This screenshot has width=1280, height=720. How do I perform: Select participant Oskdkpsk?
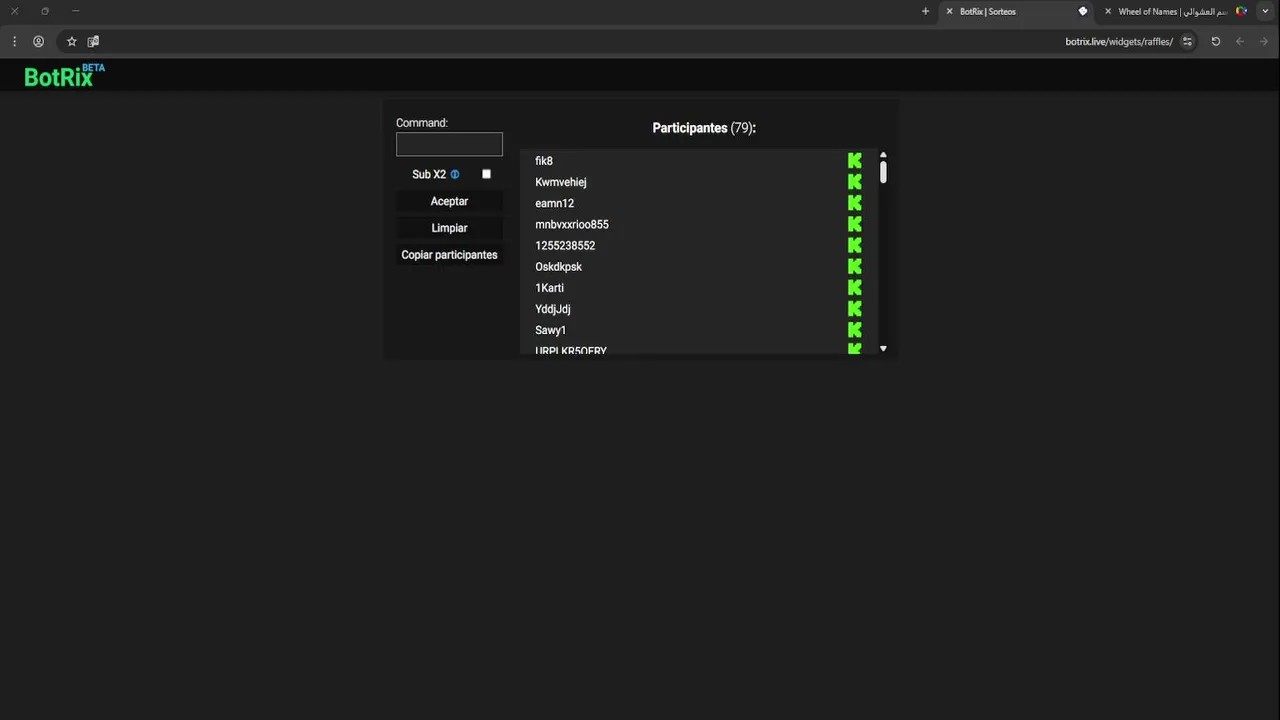tap(559, 267)
